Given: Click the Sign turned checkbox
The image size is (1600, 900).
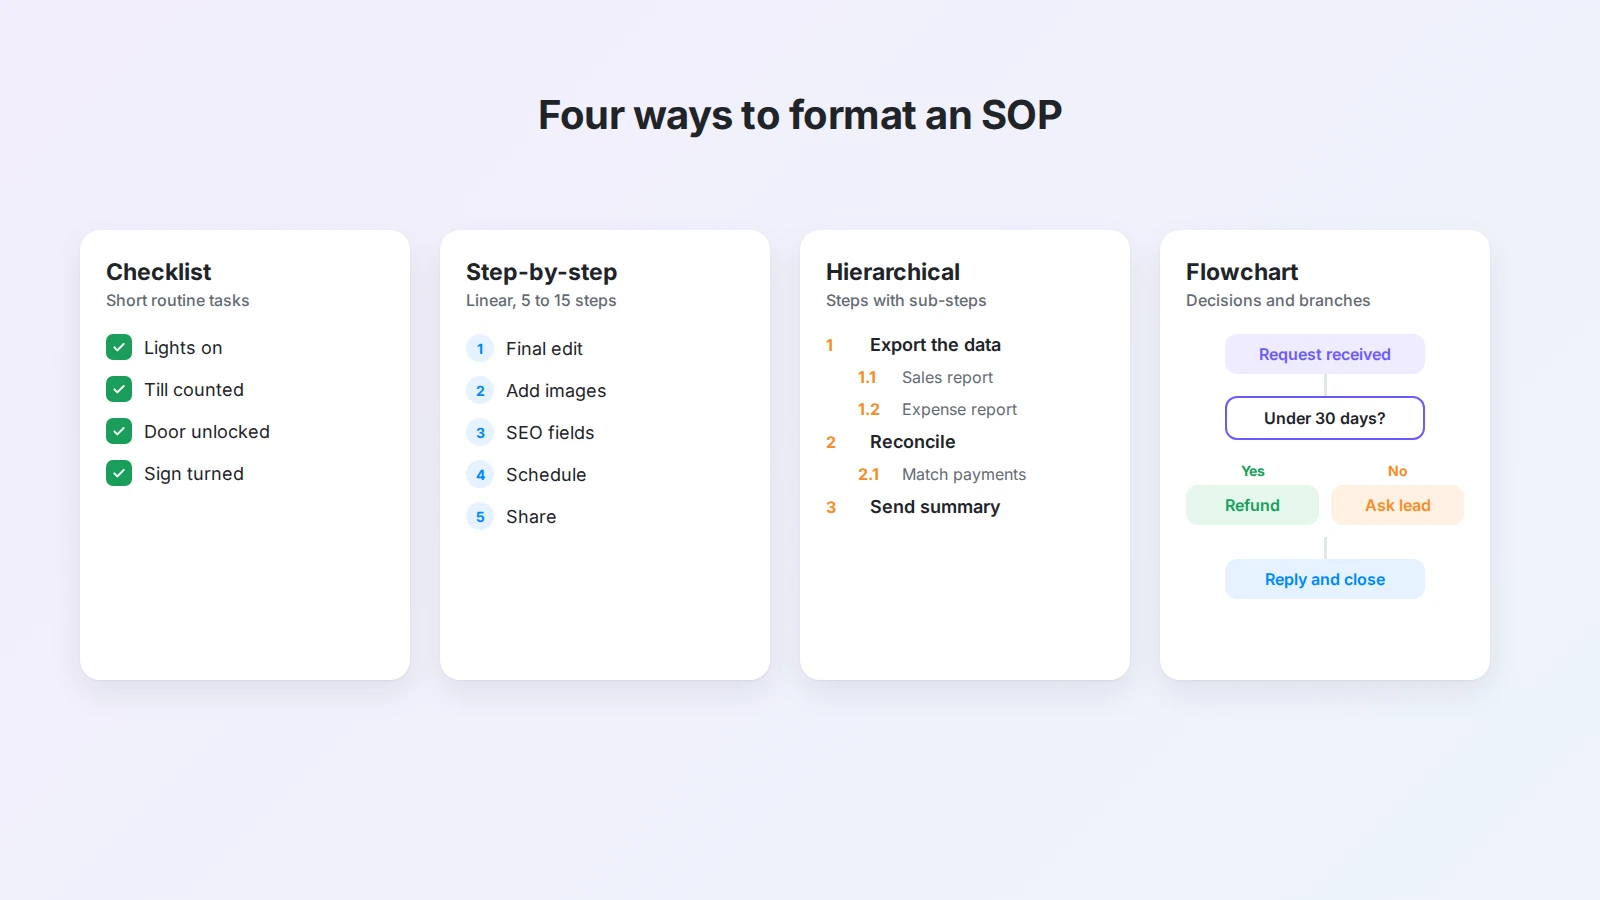Looking at the screenshot, I should click(119, 473).
